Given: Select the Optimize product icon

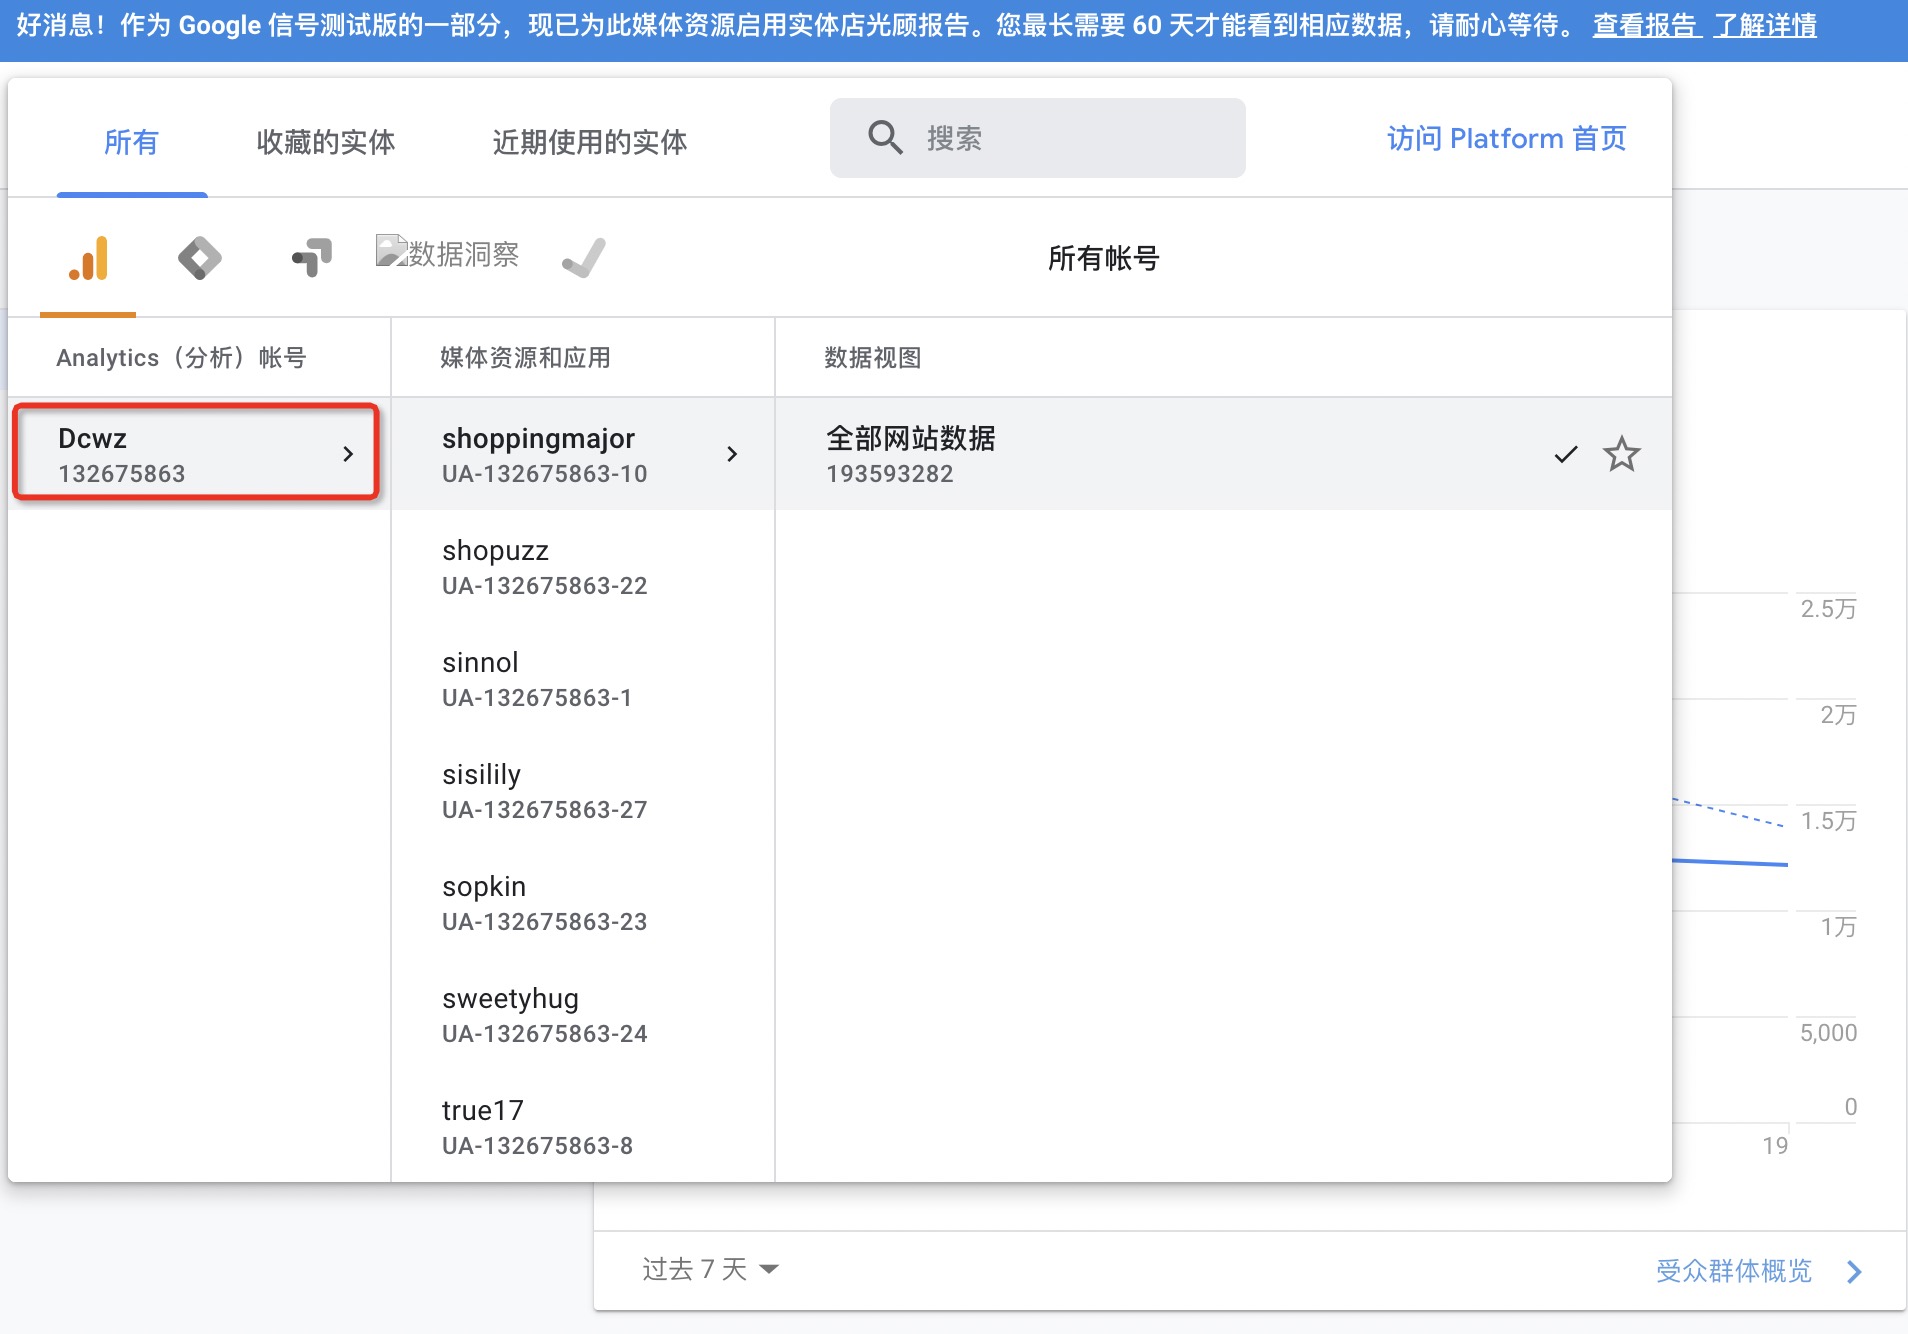Looking at the screenshot, I should (x=311, y=258).
